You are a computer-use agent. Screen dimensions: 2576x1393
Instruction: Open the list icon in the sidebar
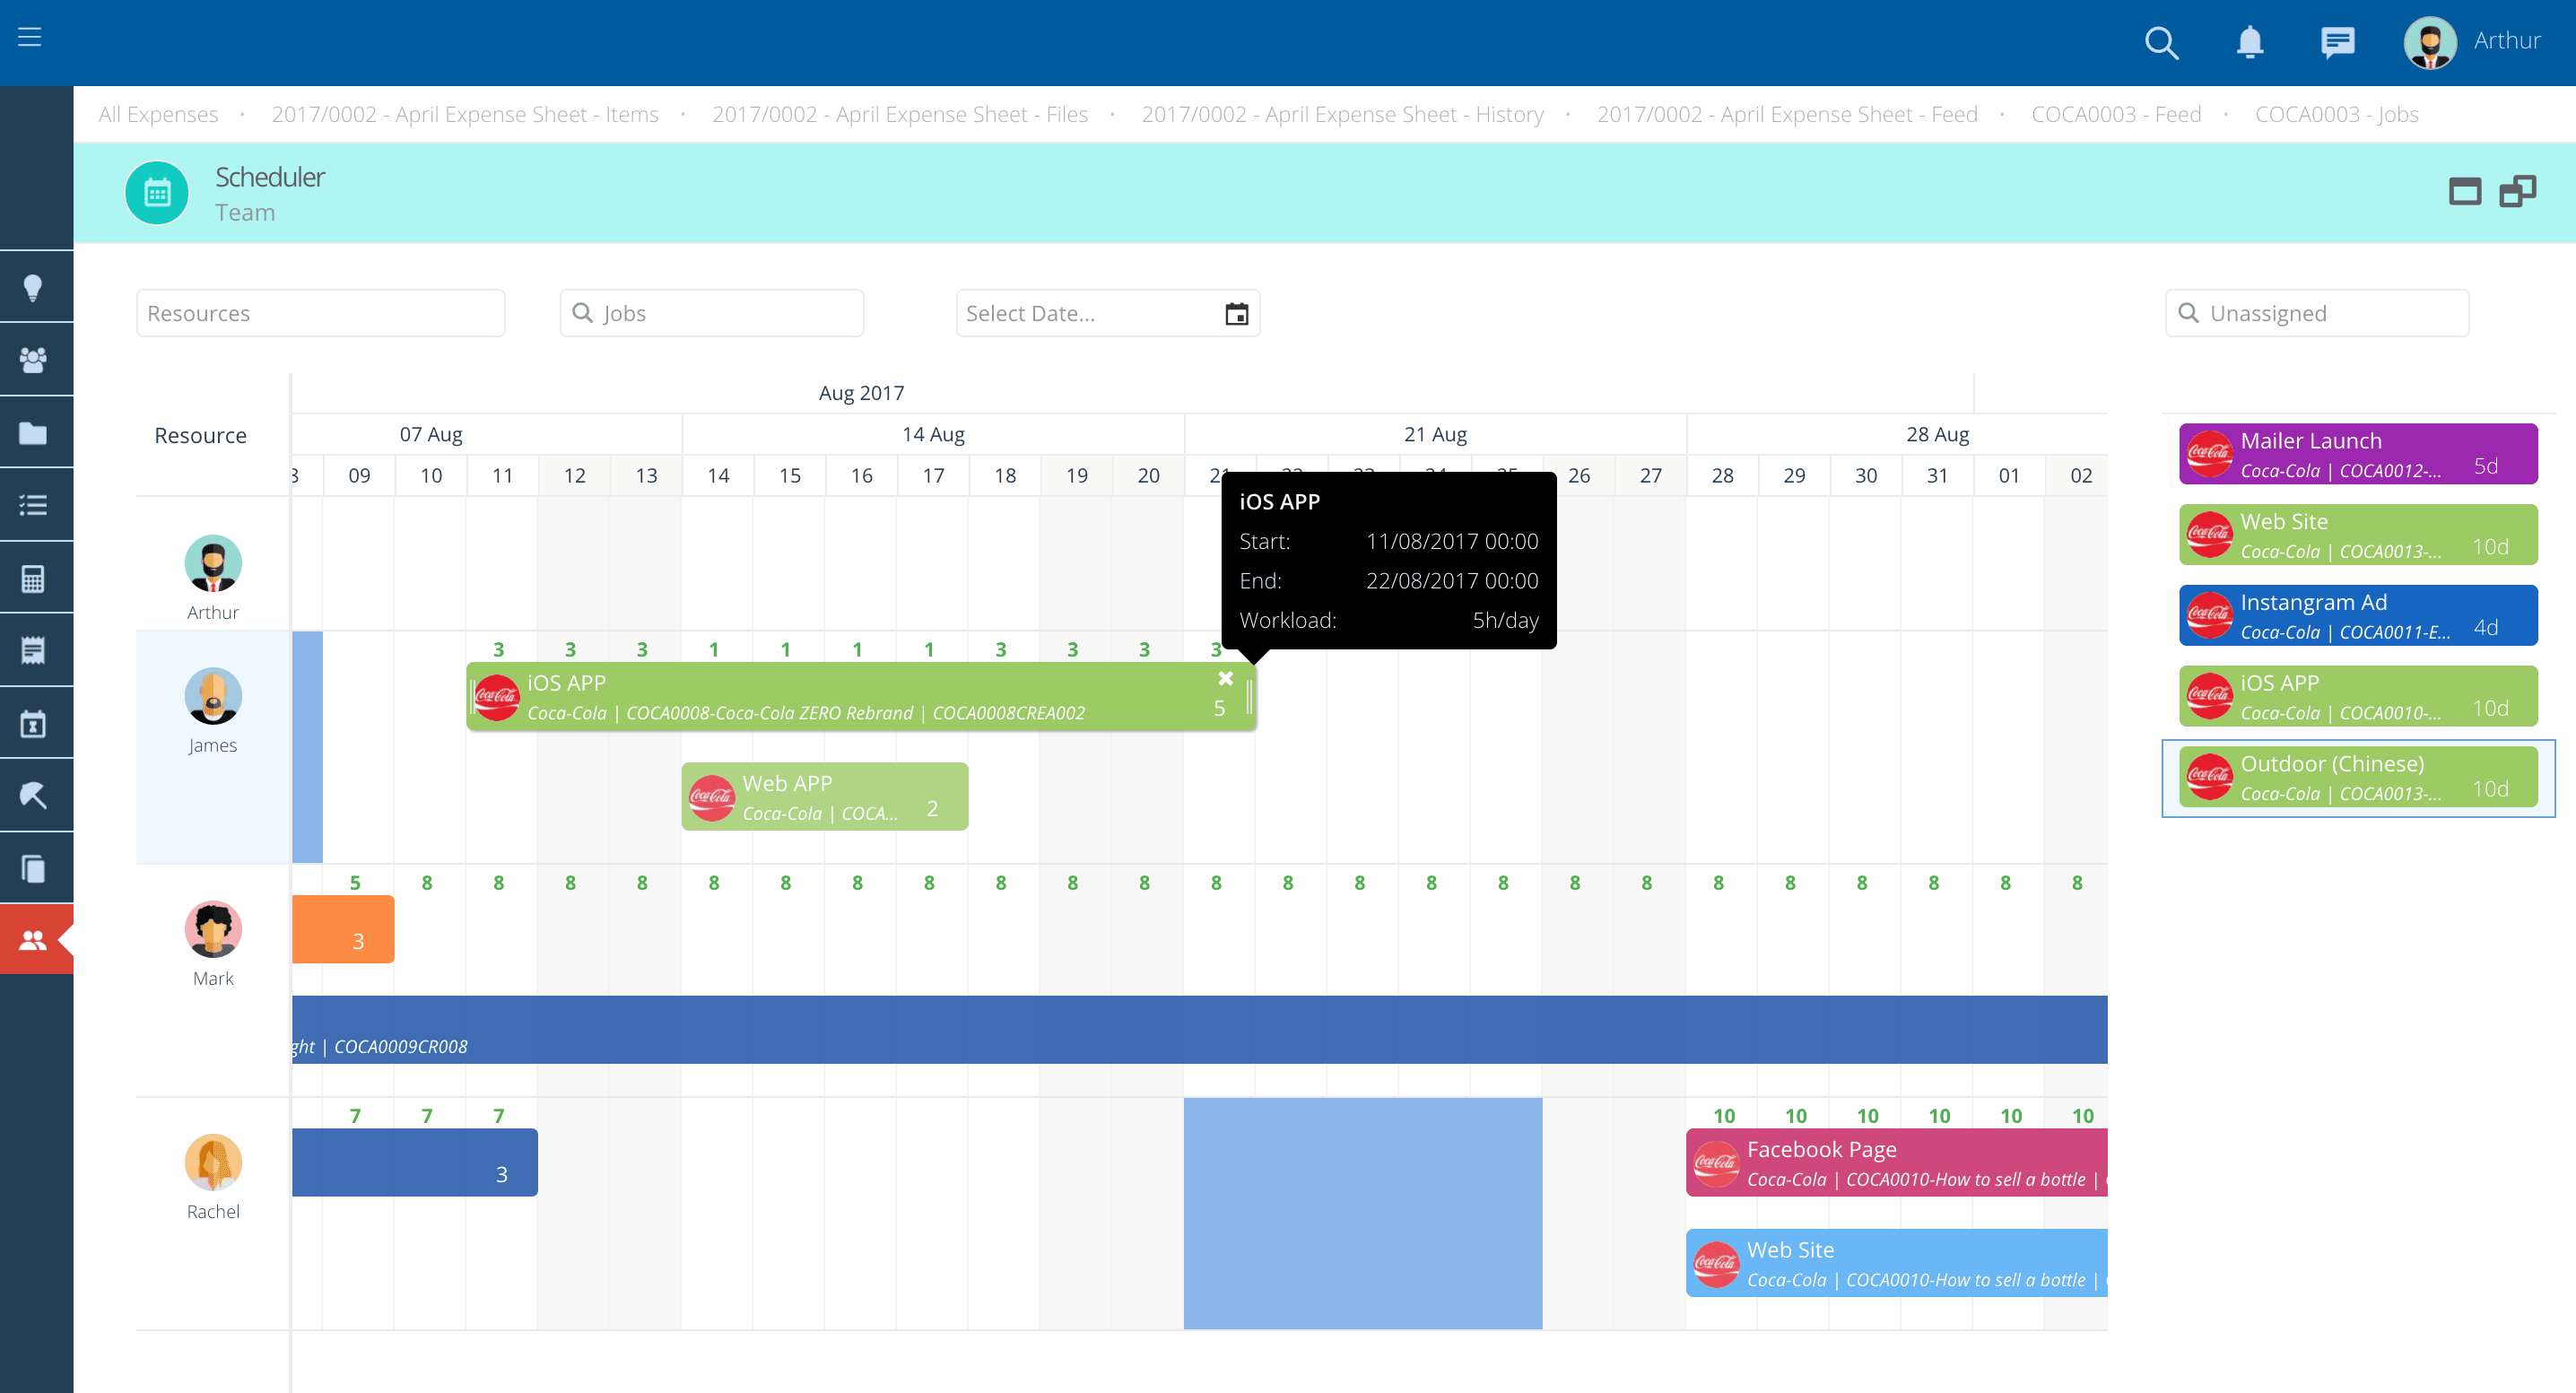point(33,505)
